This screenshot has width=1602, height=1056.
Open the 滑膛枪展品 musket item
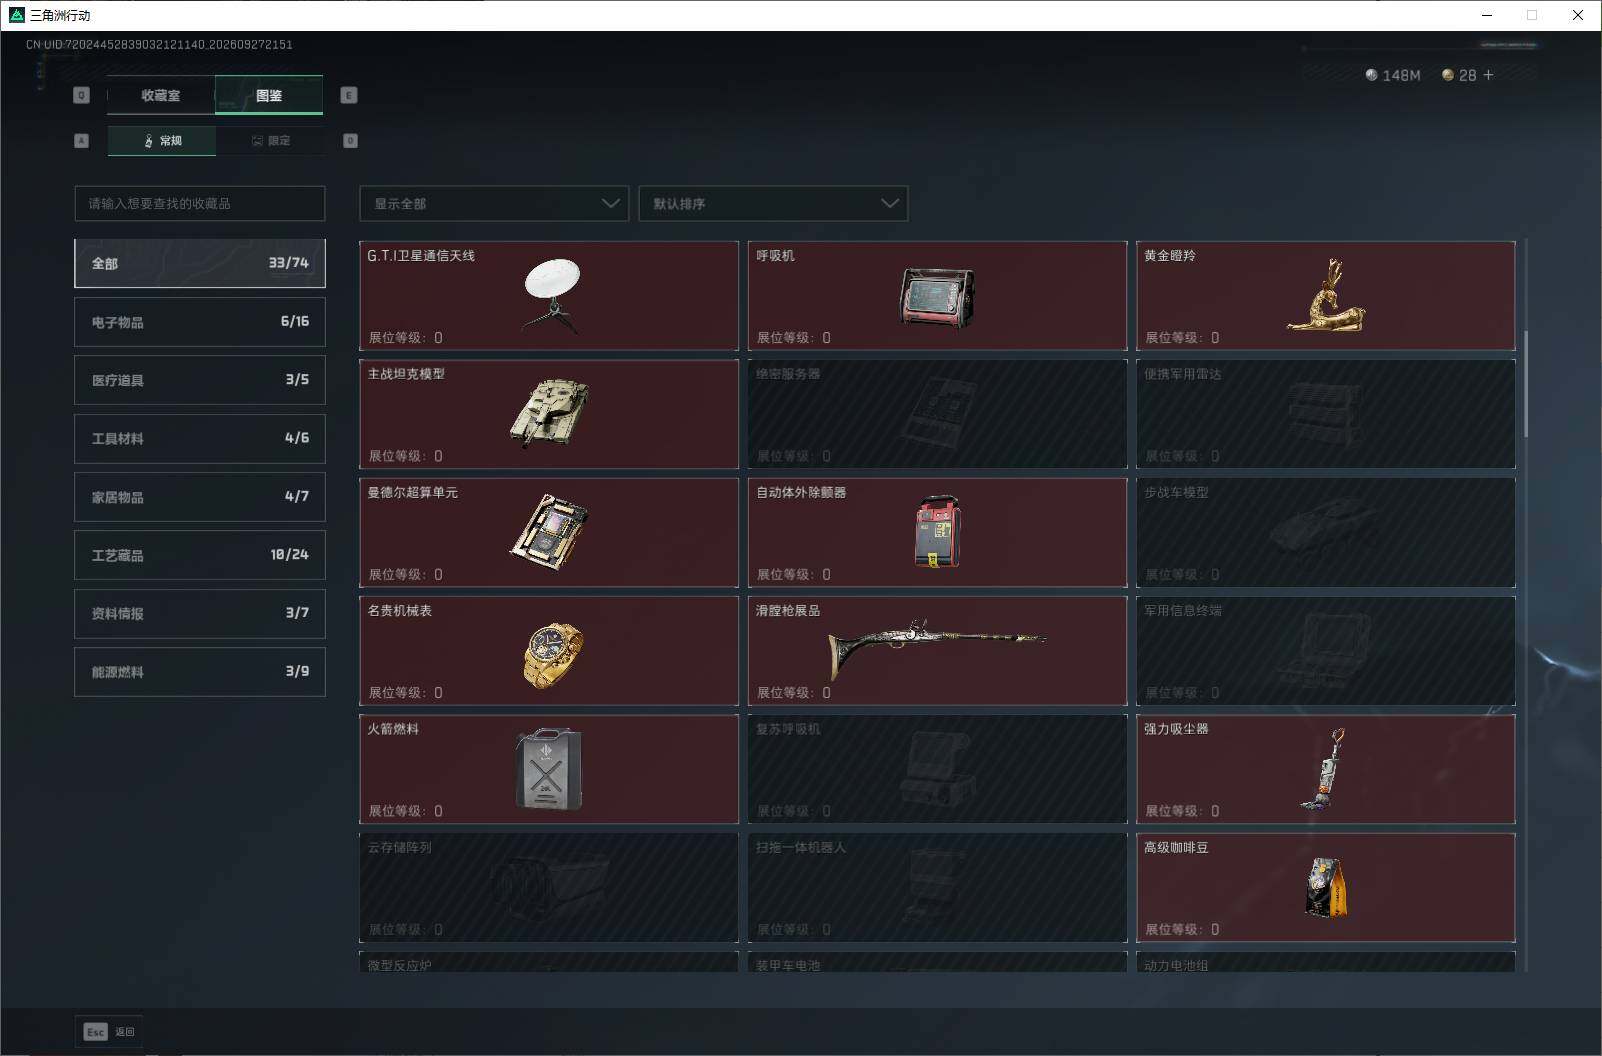pos(937,651)
